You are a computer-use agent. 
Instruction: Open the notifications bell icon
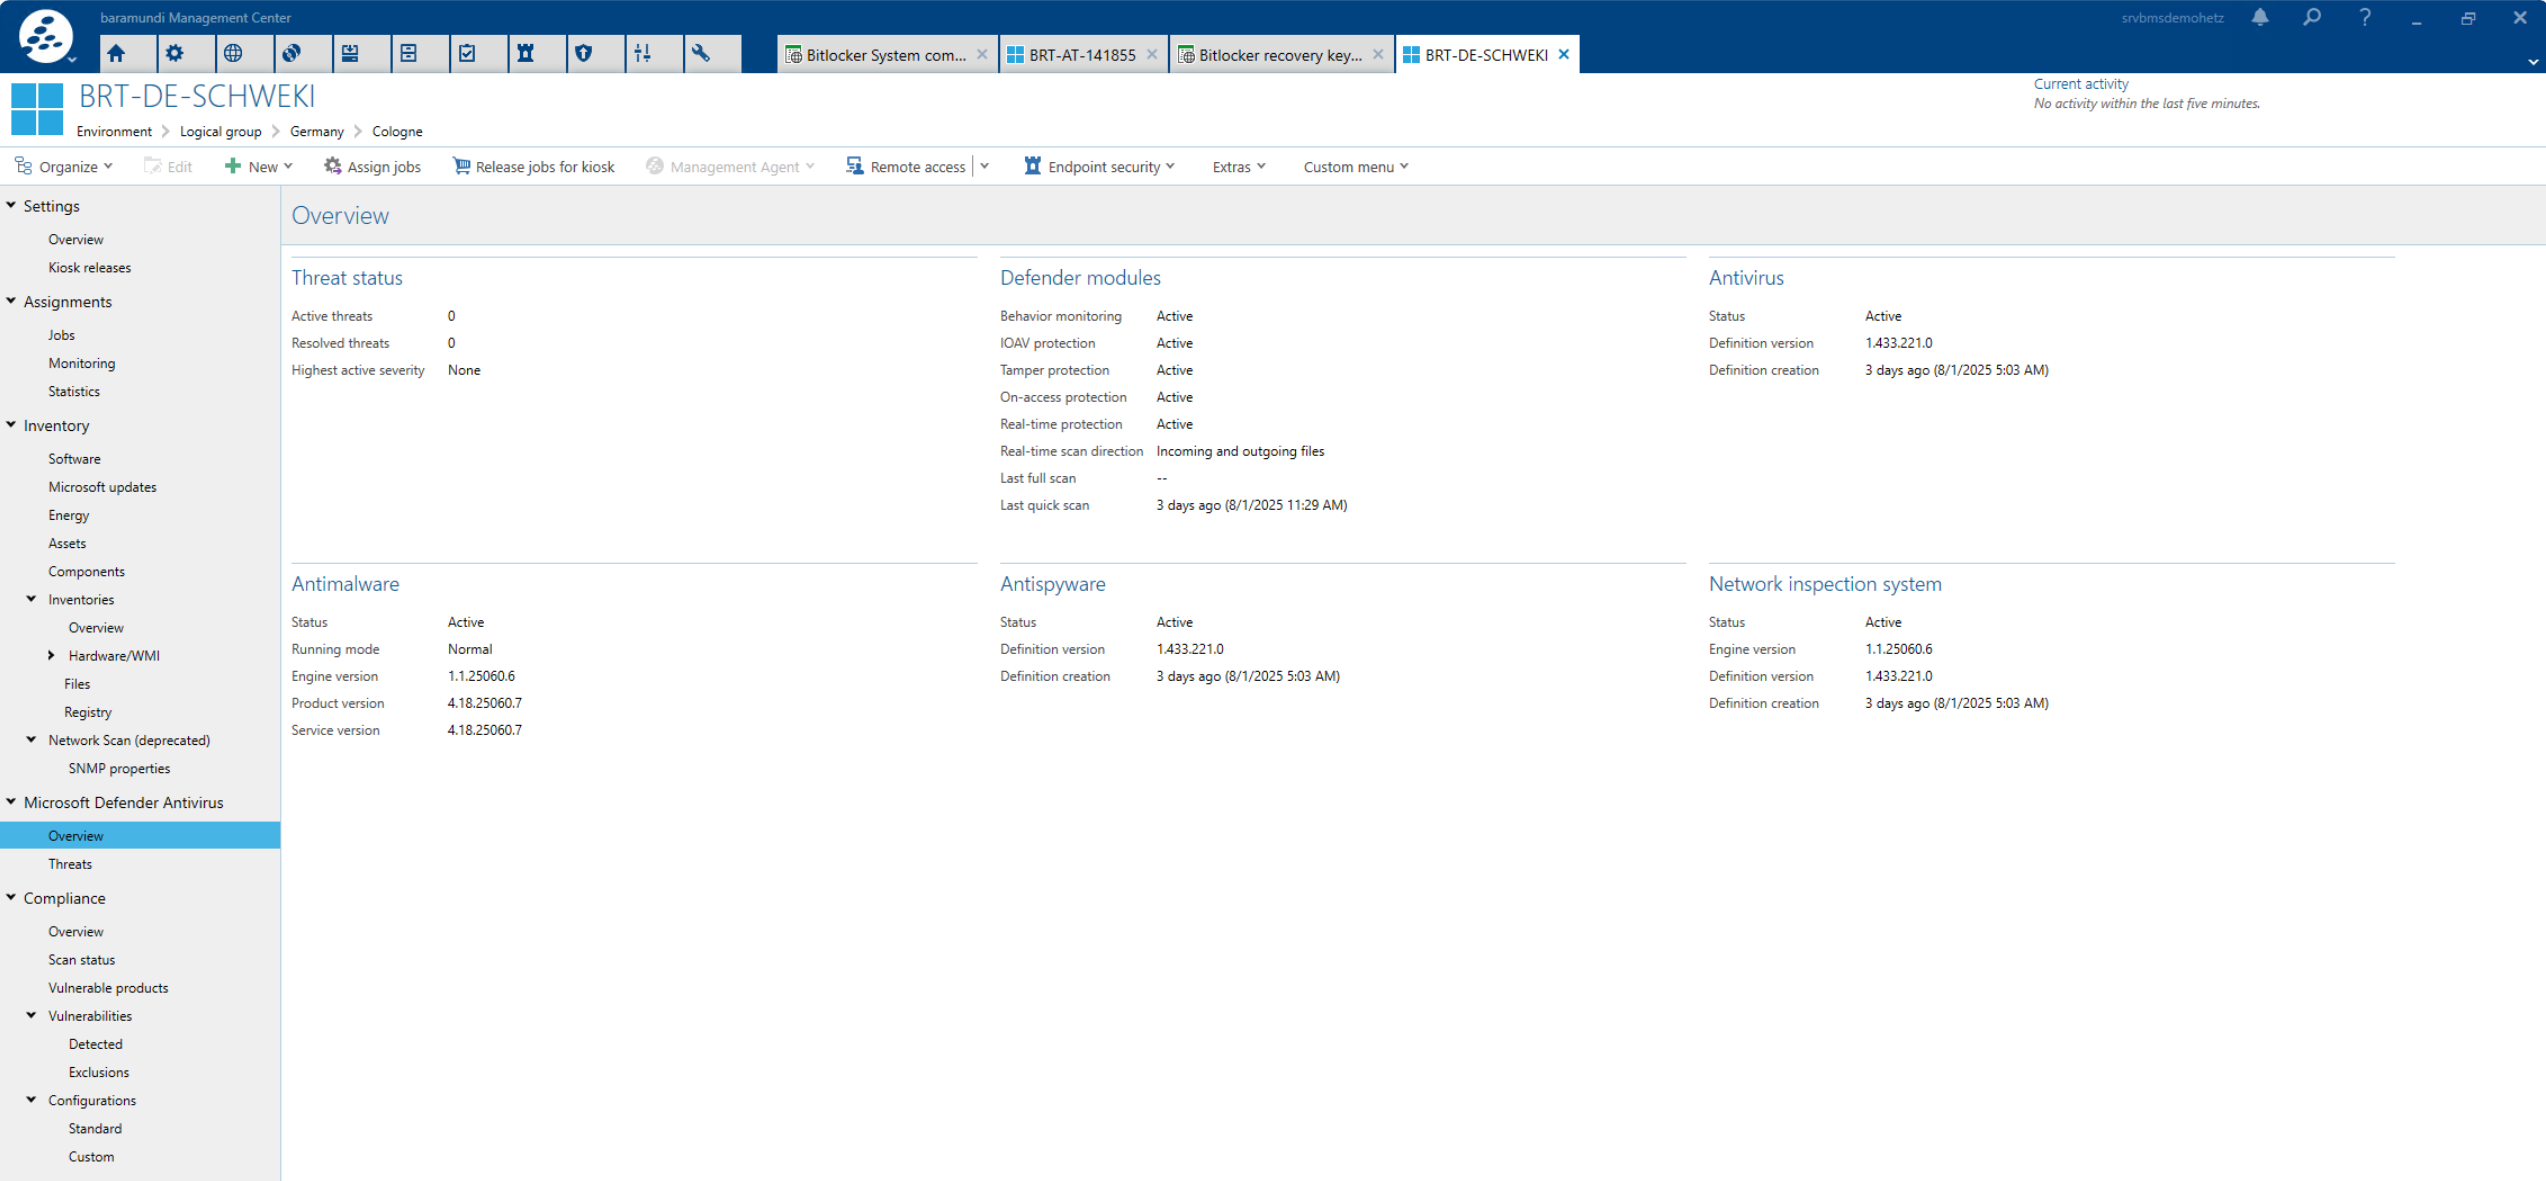tap(2260, 18)
